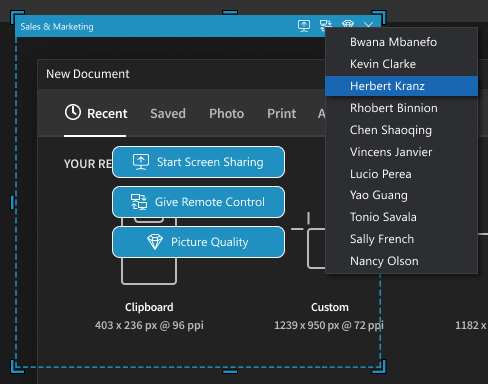Click the New Document dialog title
The height and width of the screenshot is (384, 488).
[x=88, y=74]
